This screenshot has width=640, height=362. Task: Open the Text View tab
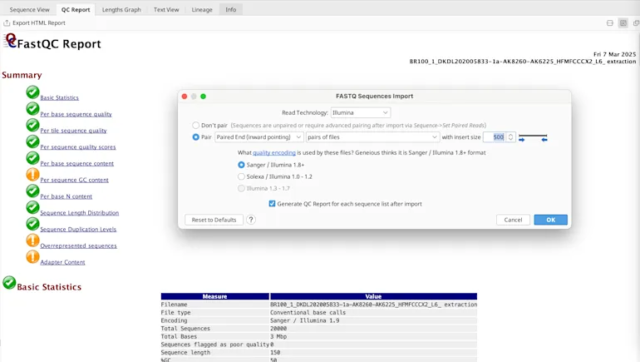[x=166, y=9]
